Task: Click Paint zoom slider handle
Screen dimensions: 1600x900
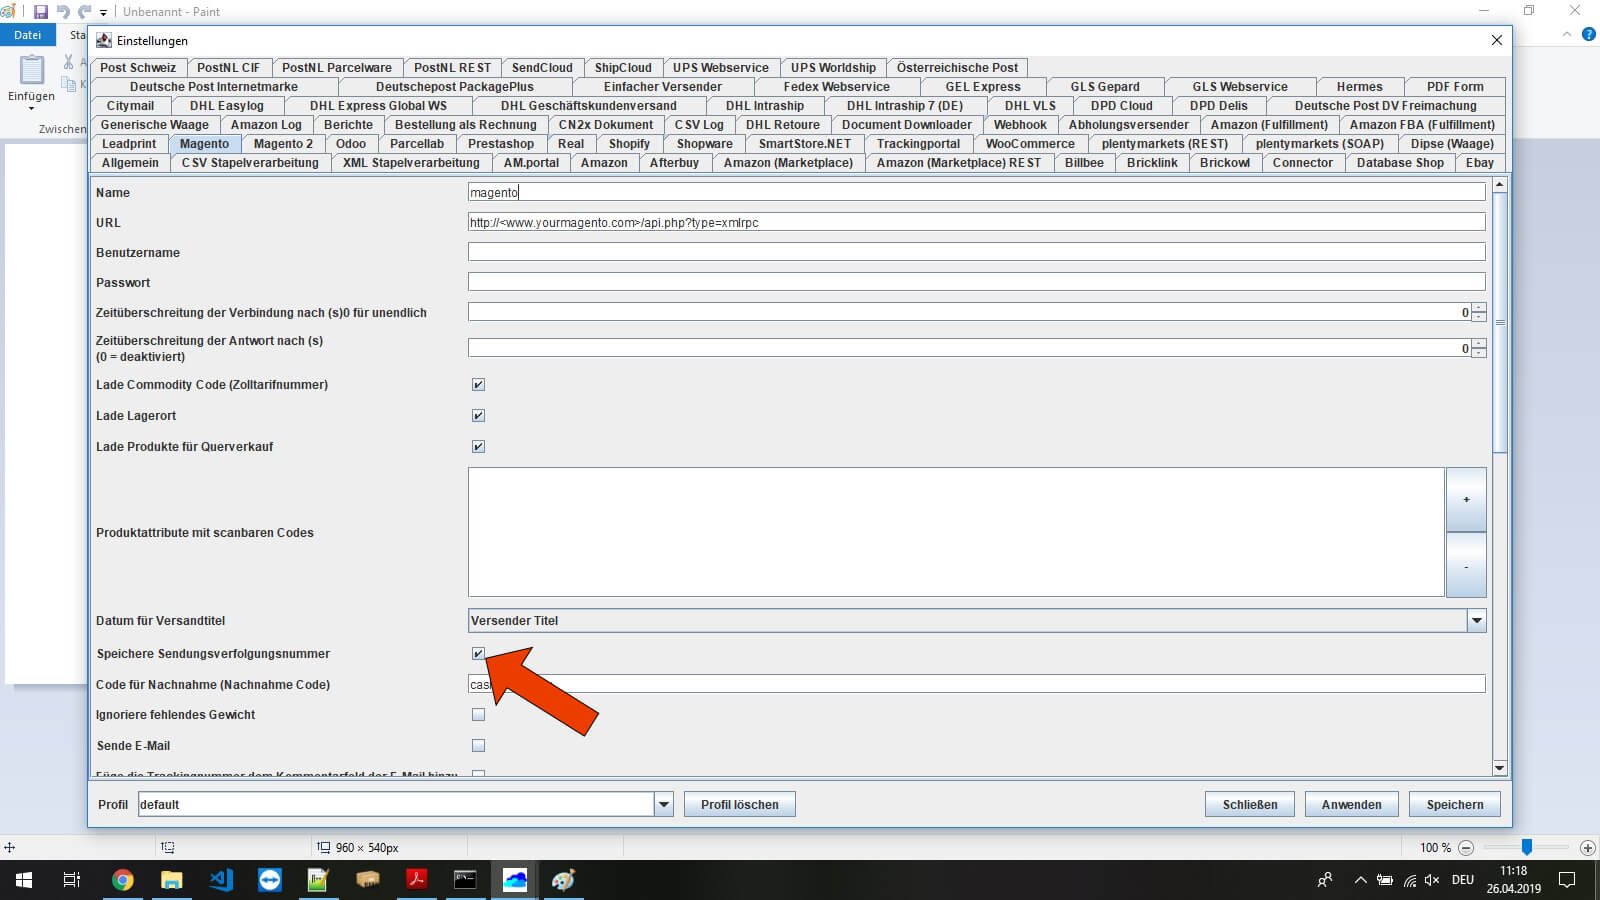Action: point(1527,847)
